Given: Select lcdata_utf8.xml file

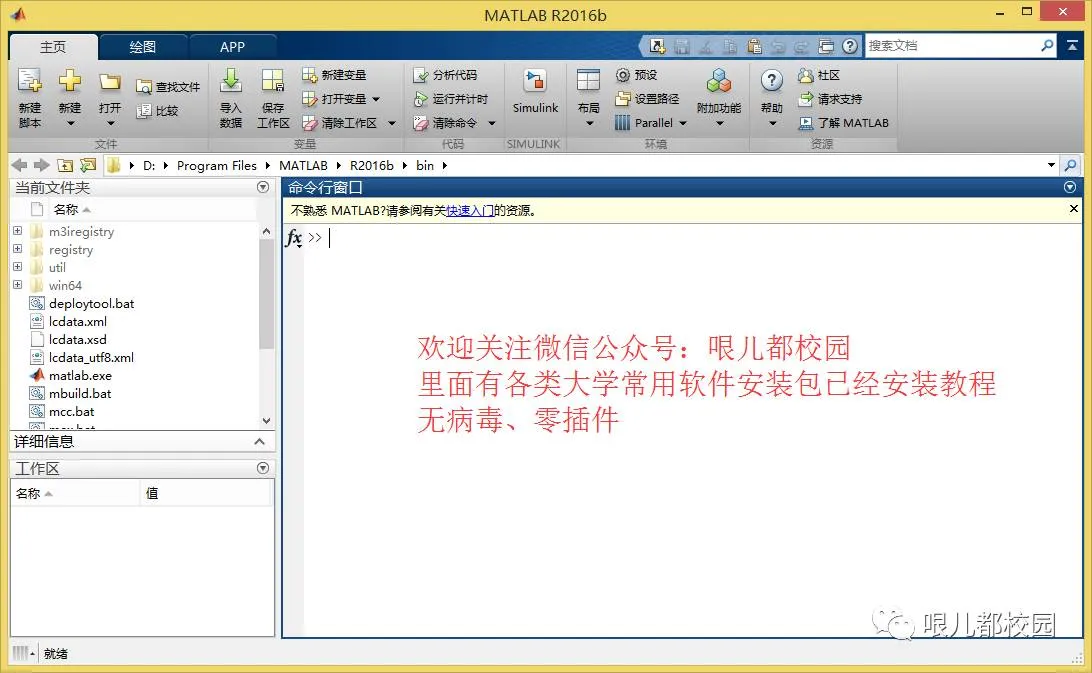Looking at the screenshot, I should (91, 357).
